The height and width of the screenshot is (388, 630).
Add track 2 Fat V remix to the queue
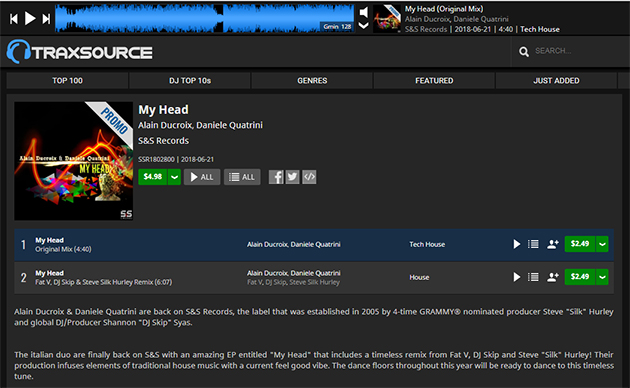[x=533, y=277]
